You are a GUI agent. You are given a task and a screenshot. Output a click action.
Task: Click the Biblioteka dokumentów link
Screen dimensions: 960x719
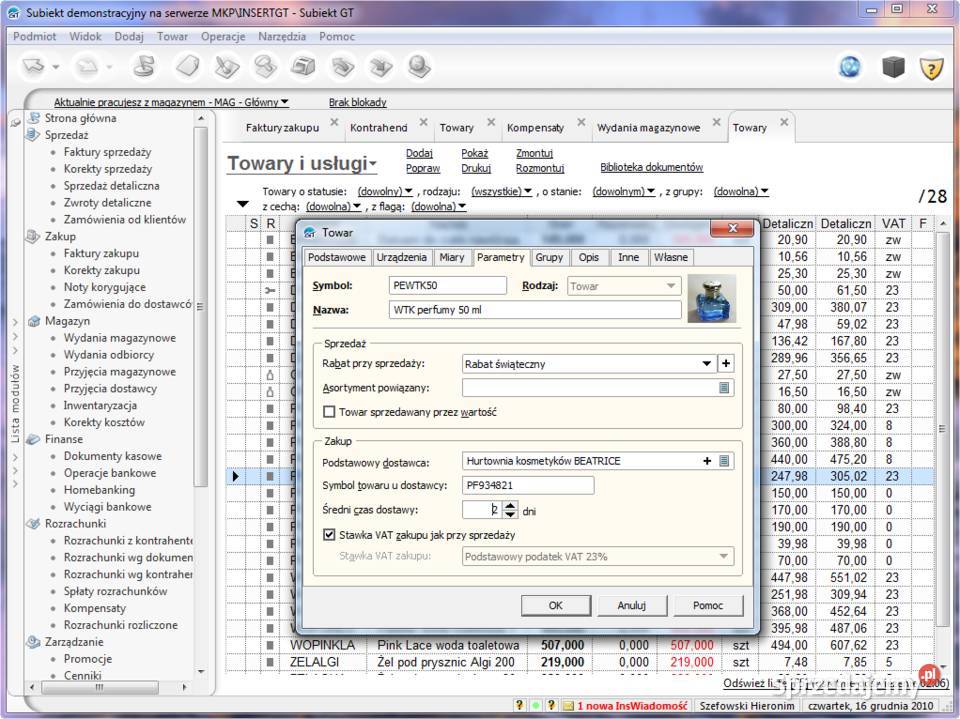pos(651,168)
